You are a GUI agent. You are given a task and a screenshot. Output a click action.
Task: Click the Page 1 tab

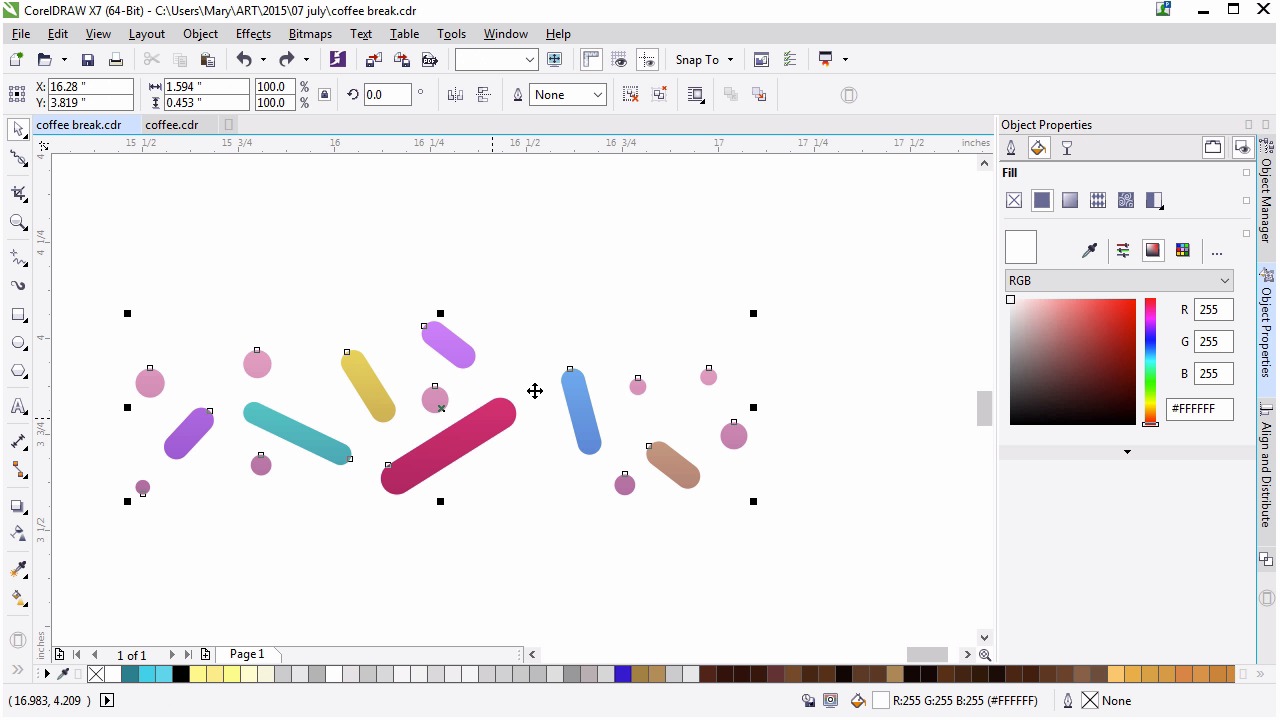pos(247,654)
